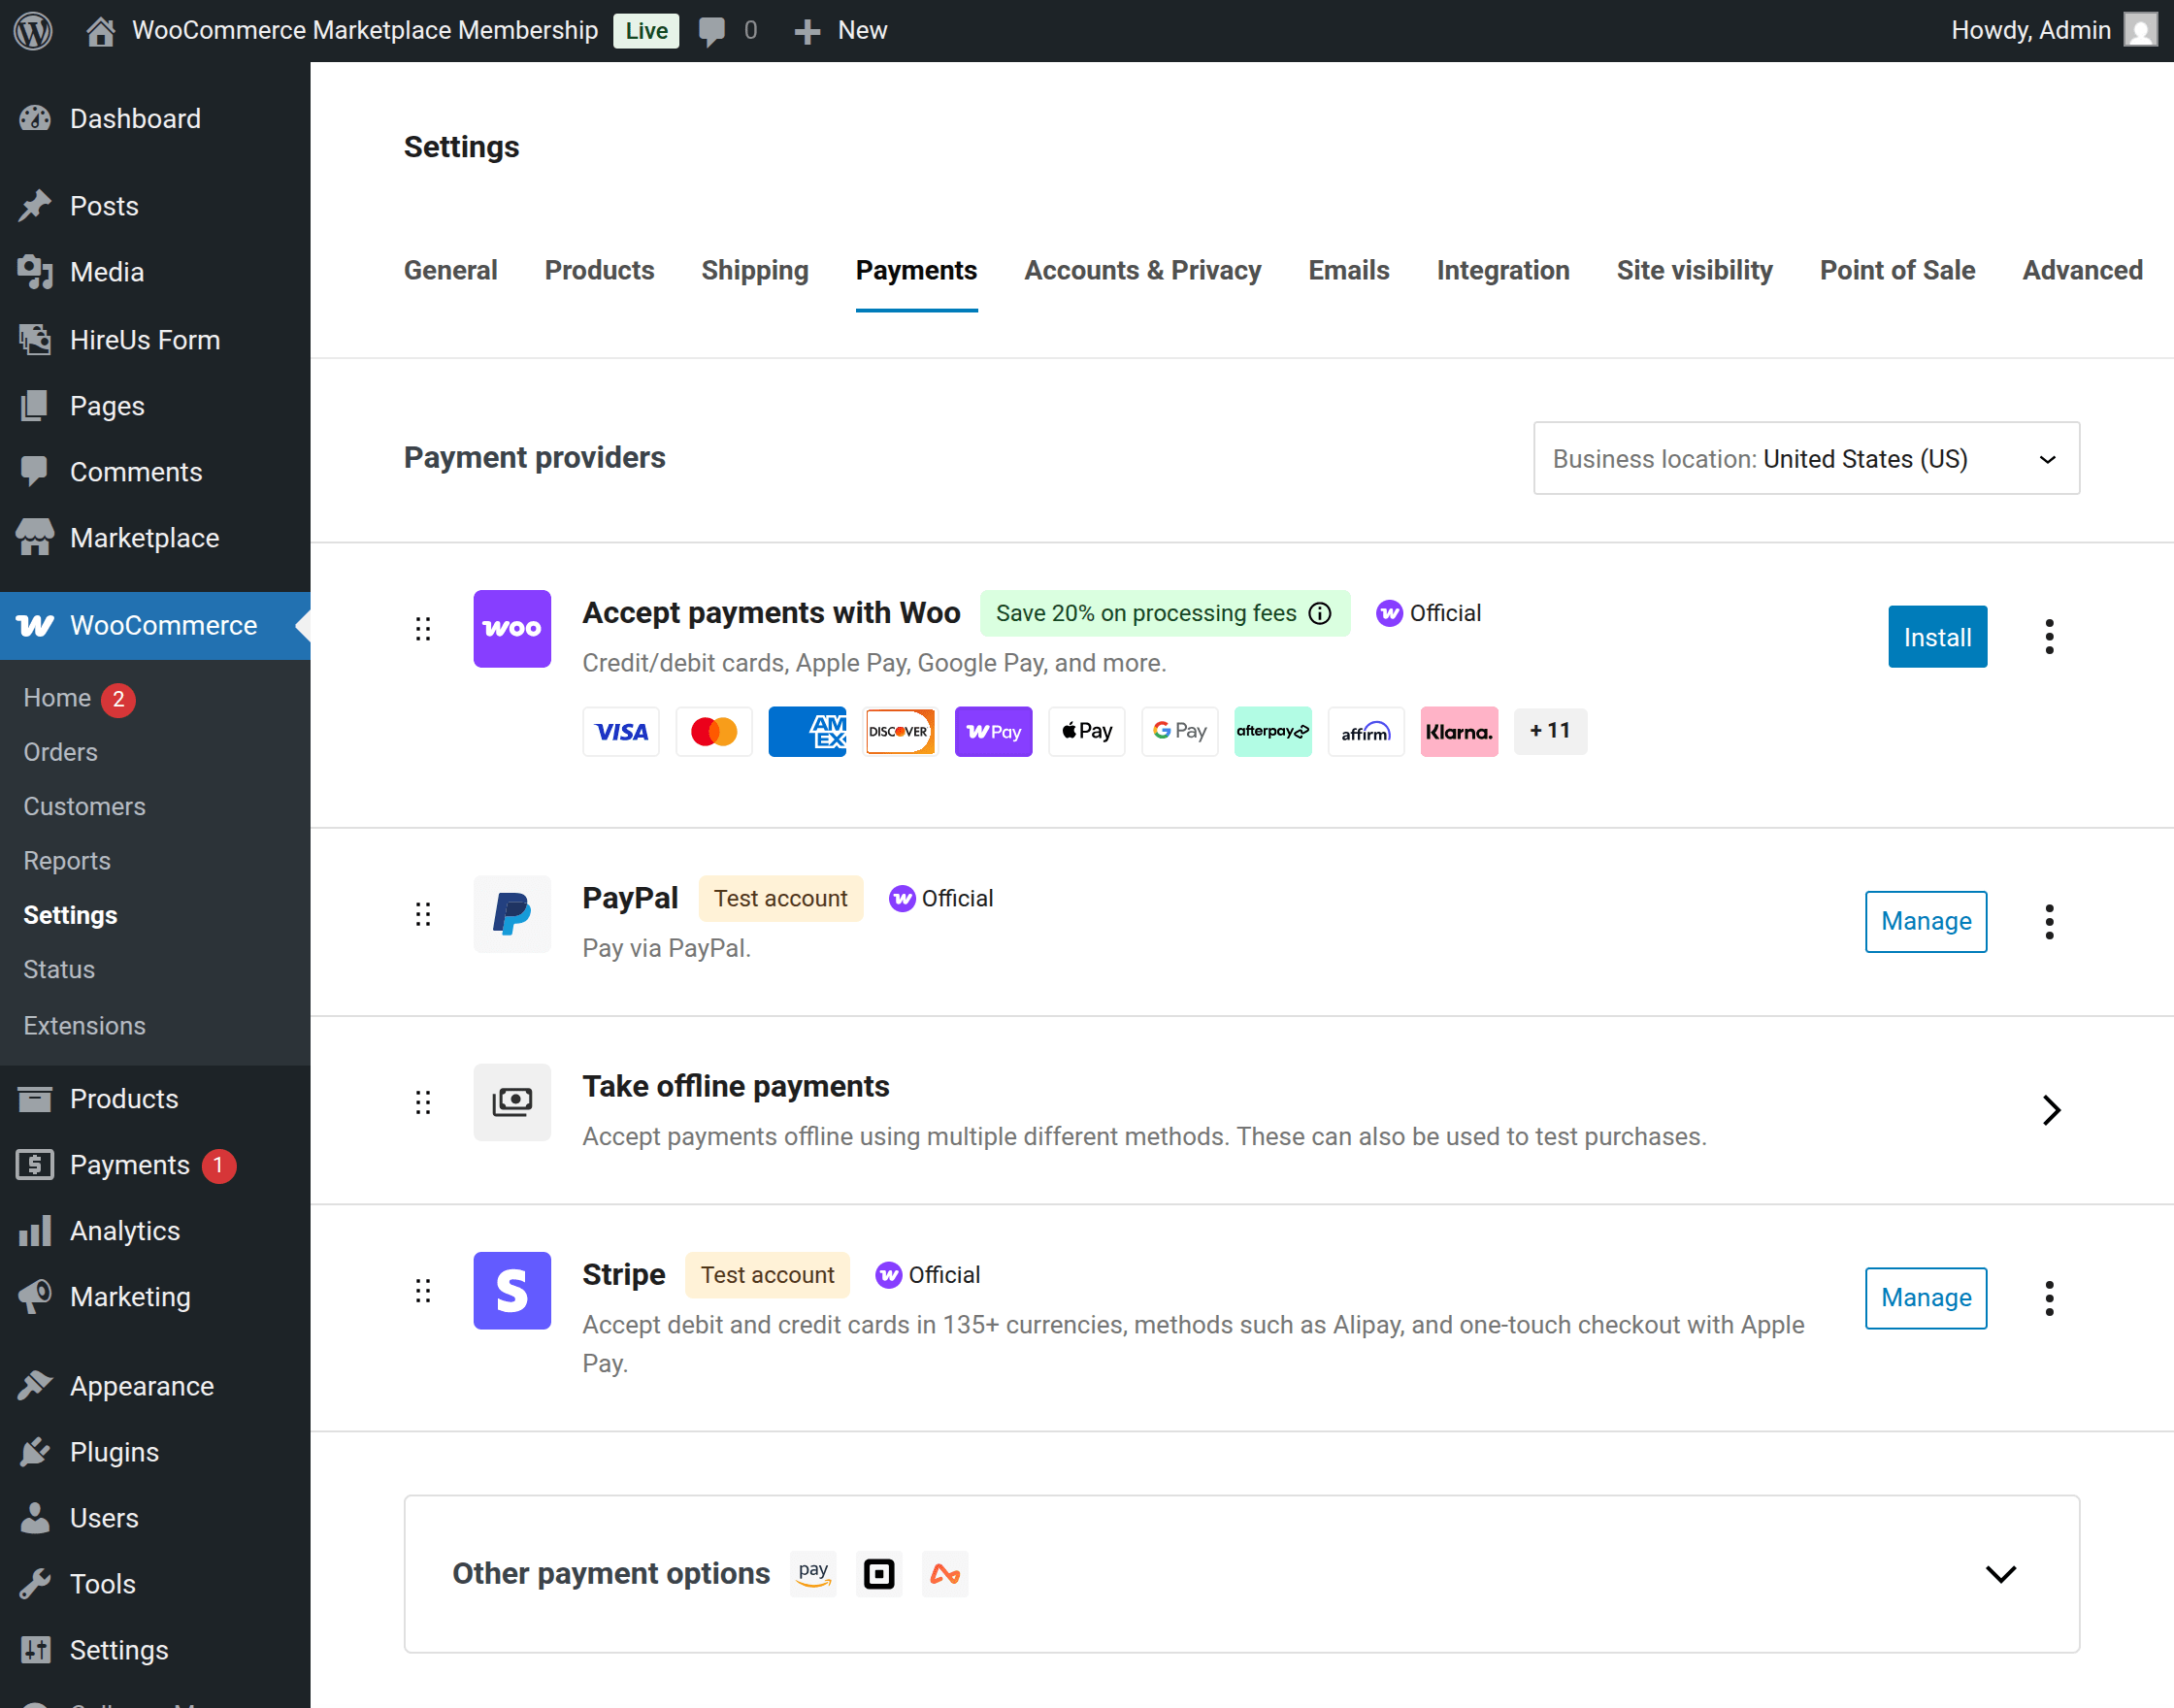Click the Stripe logo icon

[x=512, y=1290]
